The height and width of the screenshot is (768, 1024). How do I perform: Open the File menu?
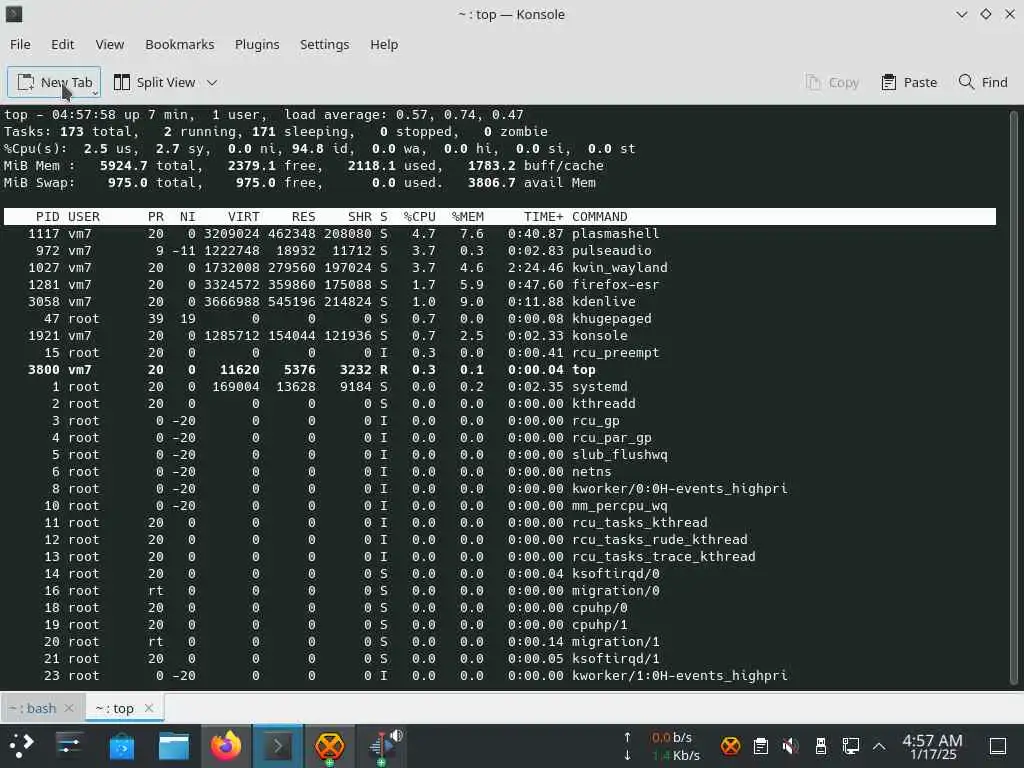(x=20, y=44)
